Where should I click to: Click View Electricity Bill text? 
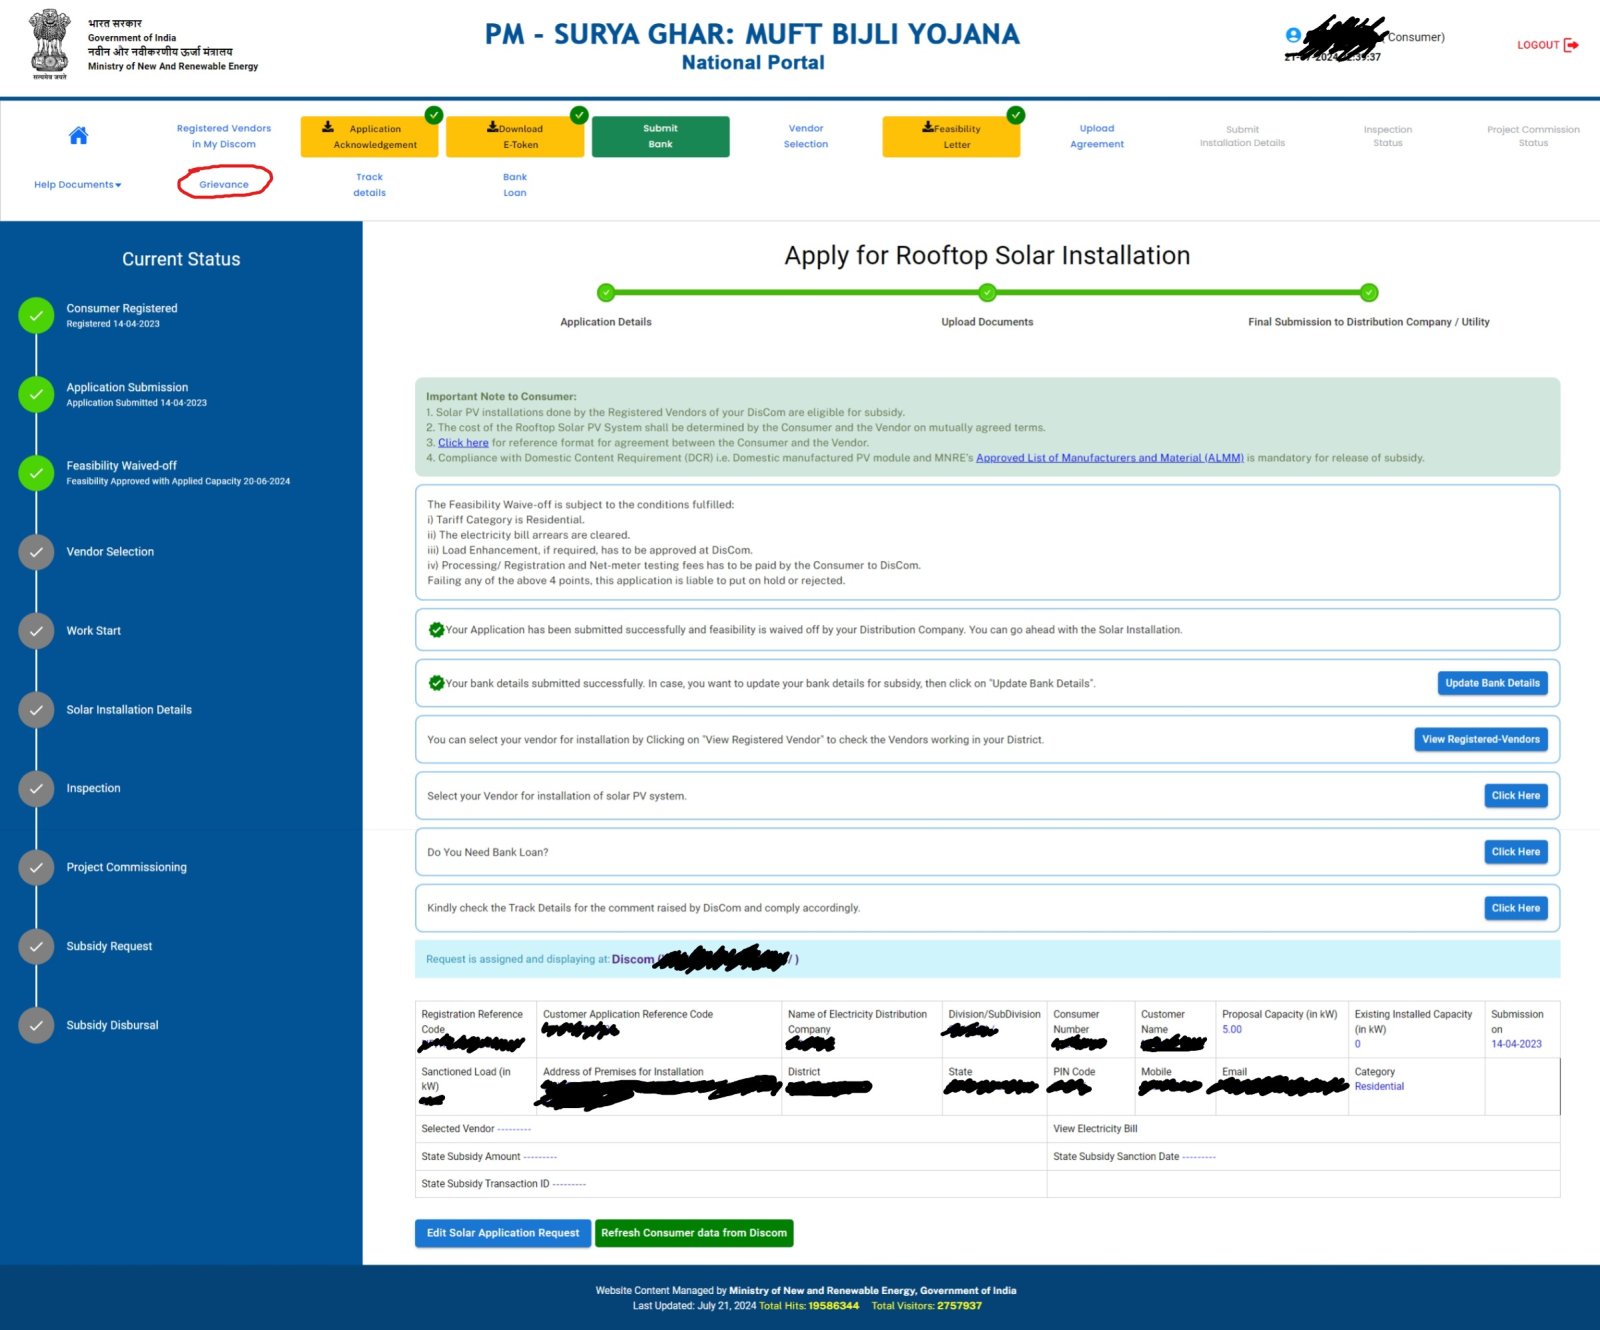click(x=1095, y=1129)
